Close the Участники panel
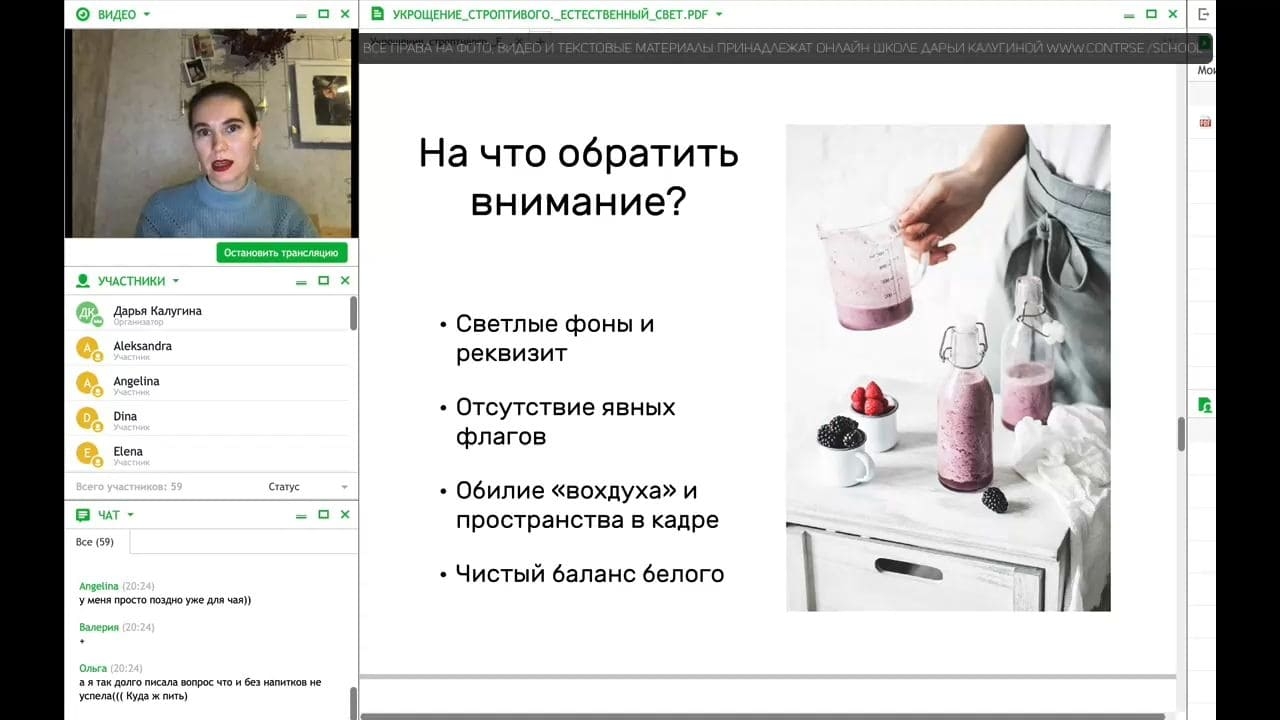This screenshot has height=720, width=1280. tap(345, 281)
